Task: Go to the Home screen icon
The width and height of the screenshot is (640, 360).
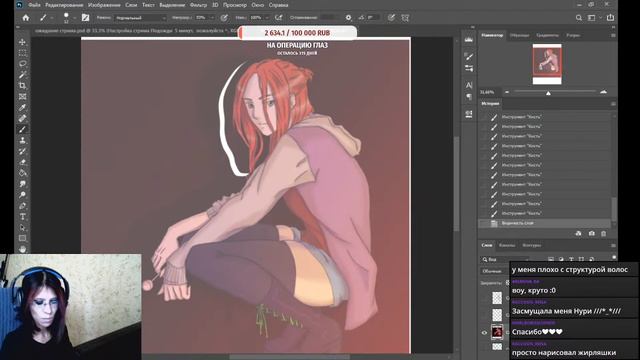Action: pyautogui.click(x=26, y=18)
